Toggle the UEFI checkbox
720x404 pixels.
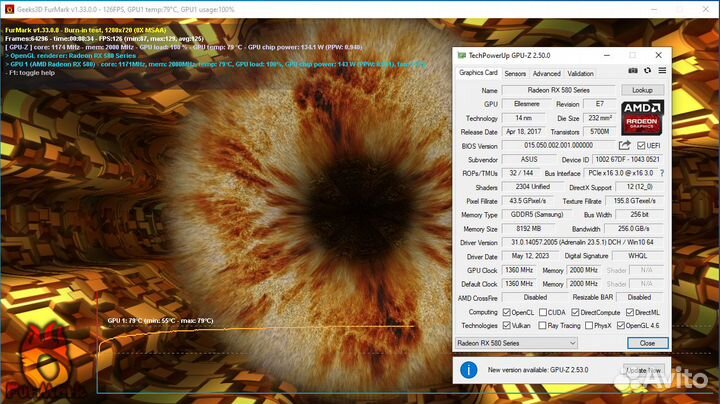click(641, 146)
